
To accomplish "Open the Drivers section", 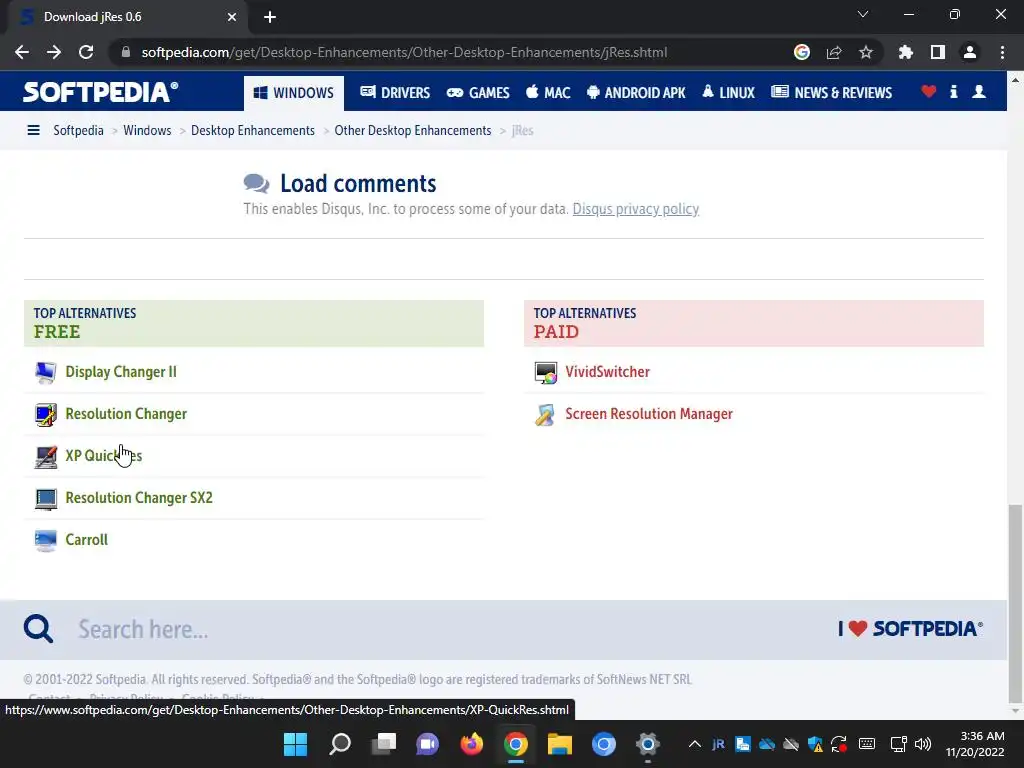I will [395, 93].
